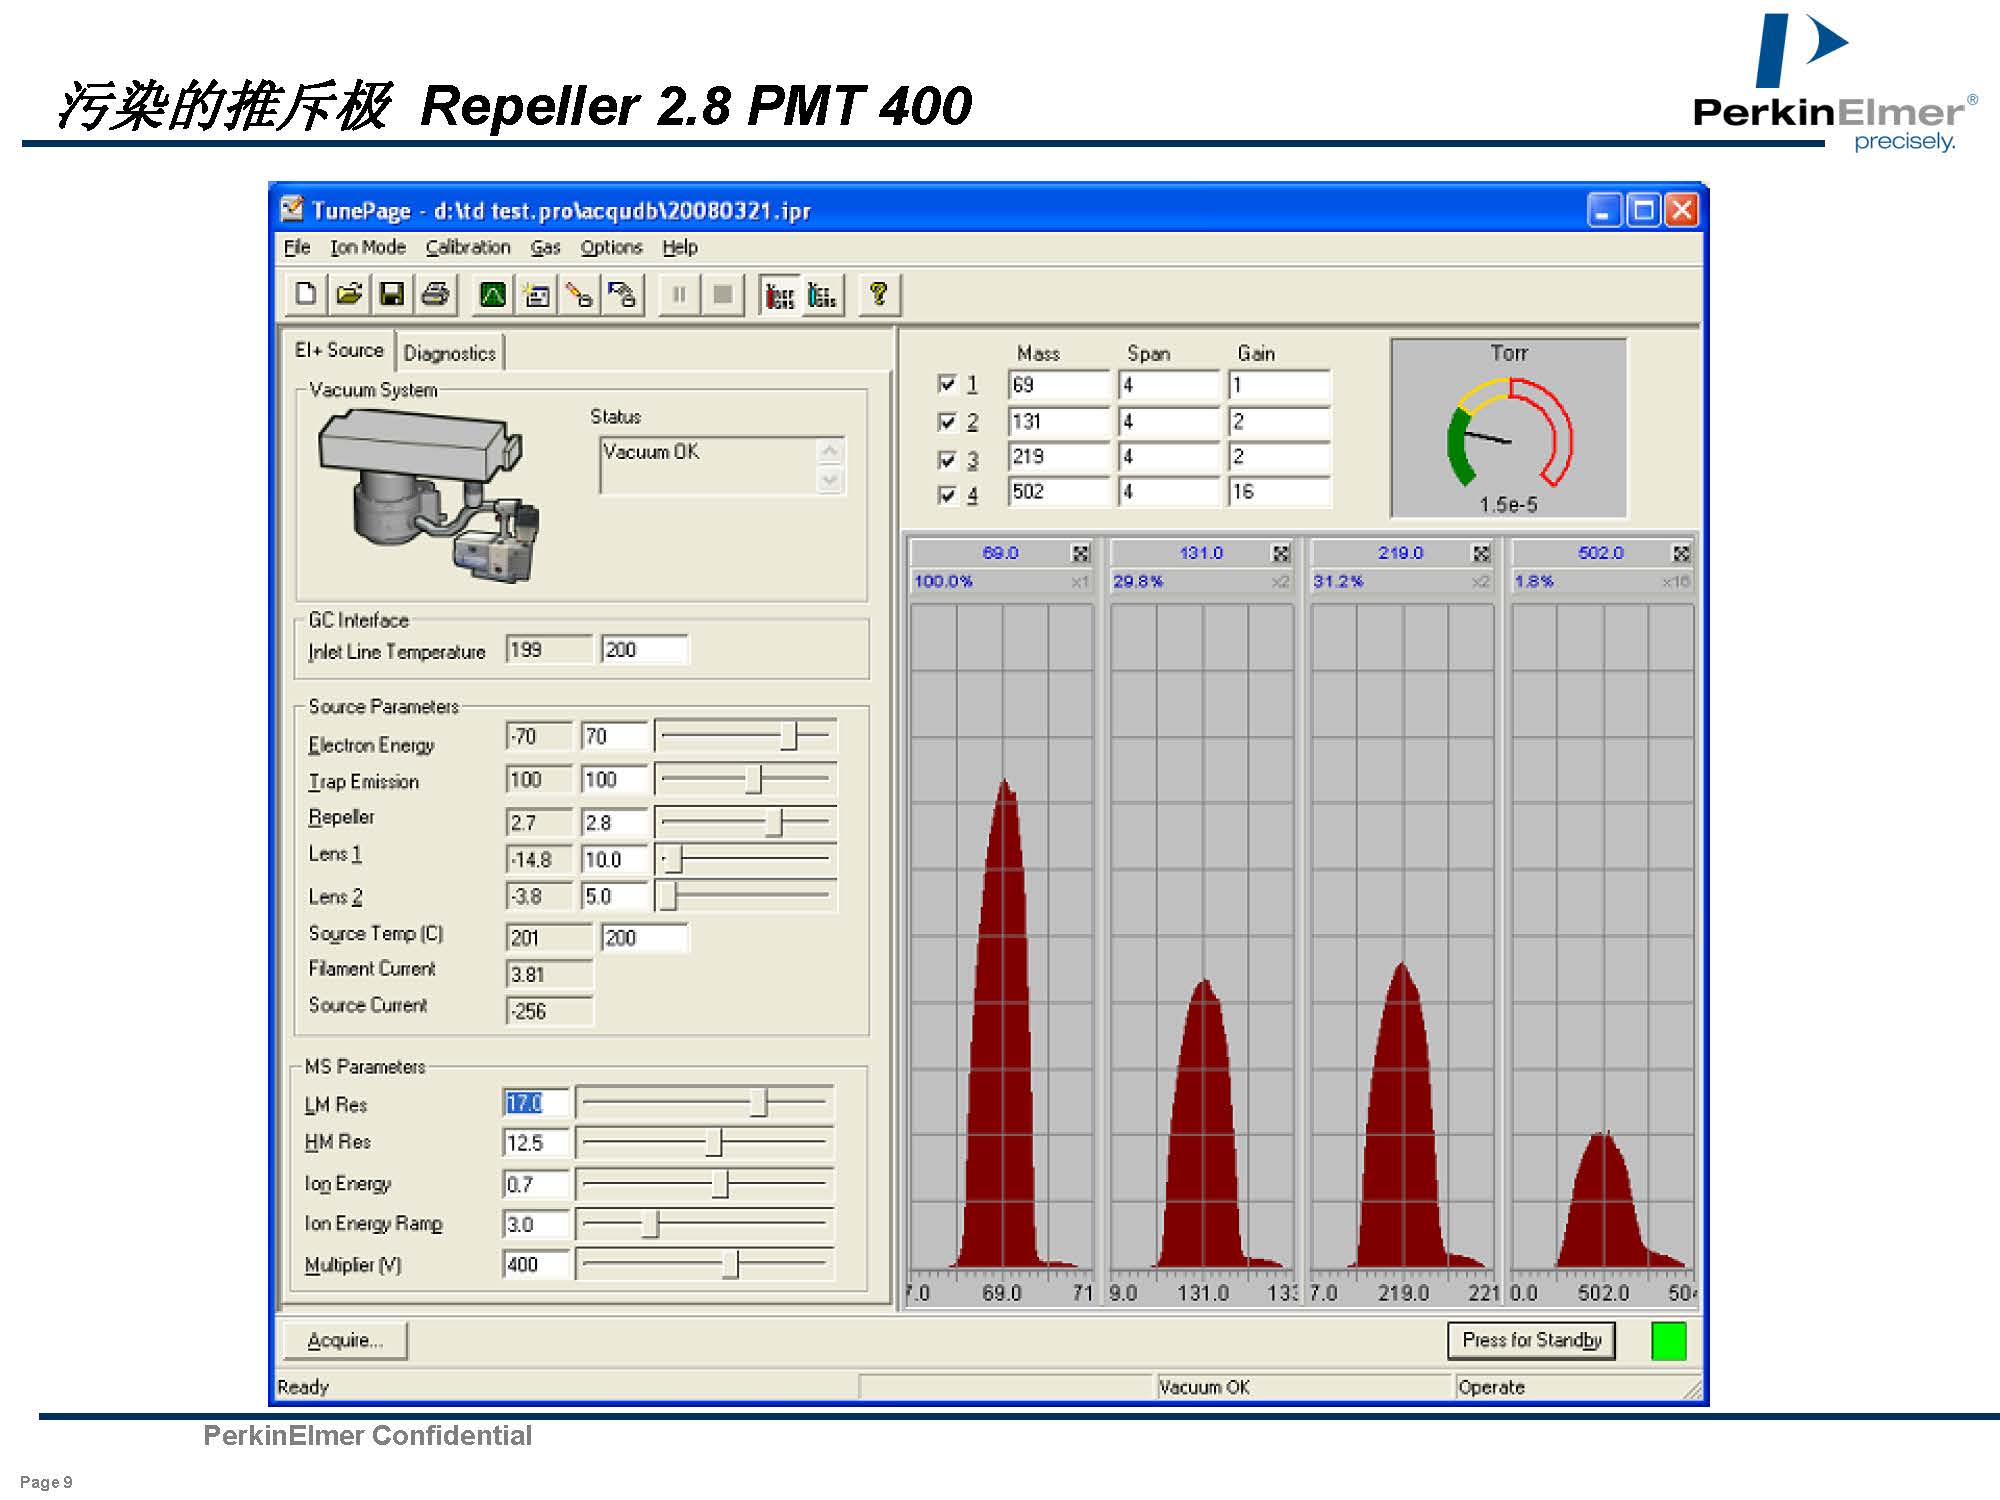Viewport: 2000px width, 1500px height.
Task: Adjust the Lens 1 slider
Action: [745, 859]
